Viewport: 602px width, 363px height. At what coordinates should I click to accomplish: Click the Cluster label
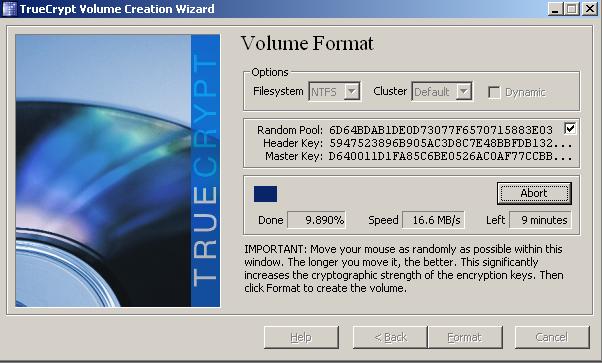[390, 91]
